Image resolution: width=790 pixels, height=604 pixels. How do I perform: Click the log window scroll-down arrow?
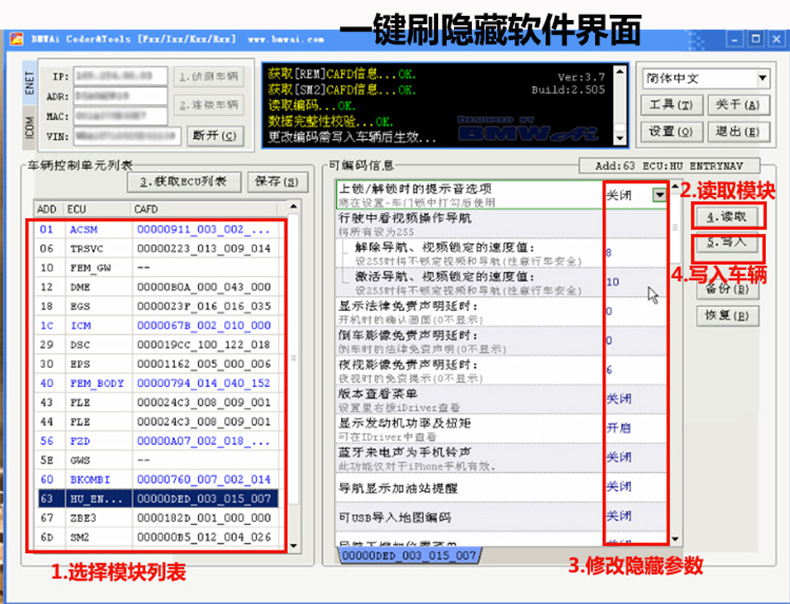click(620, 138)
